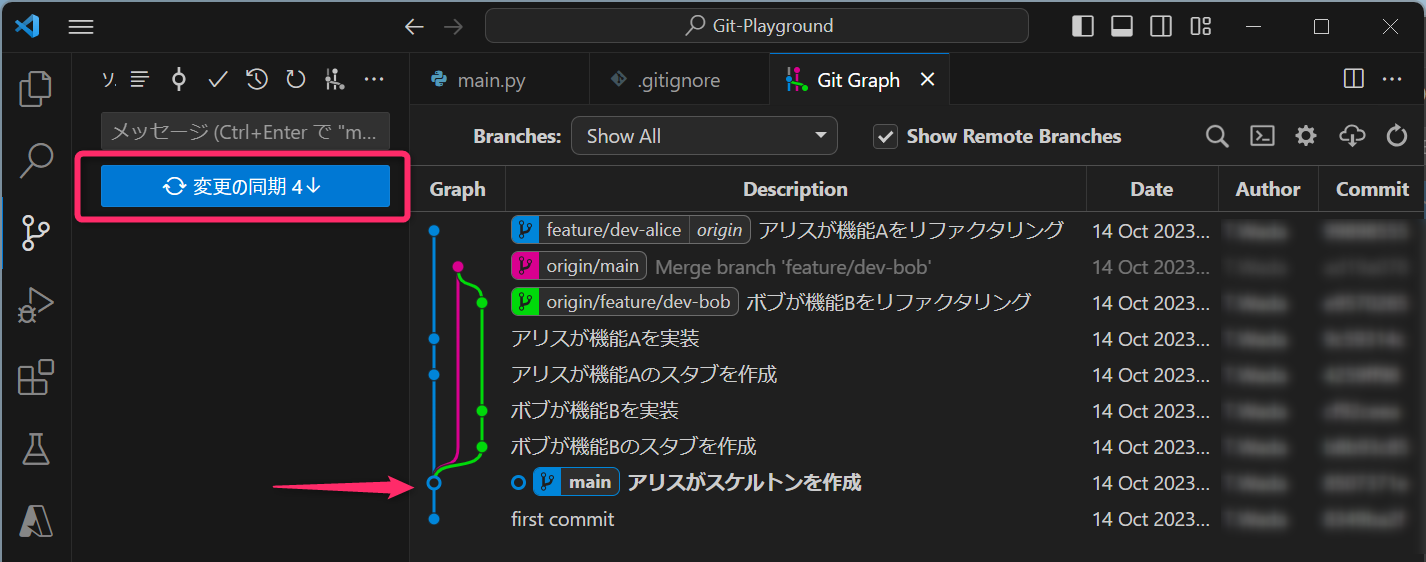Image resolution: width=1426 pixels, height=562 pixels.
Task: Open the Explorer view in activity bar
Action: (35, 89)
